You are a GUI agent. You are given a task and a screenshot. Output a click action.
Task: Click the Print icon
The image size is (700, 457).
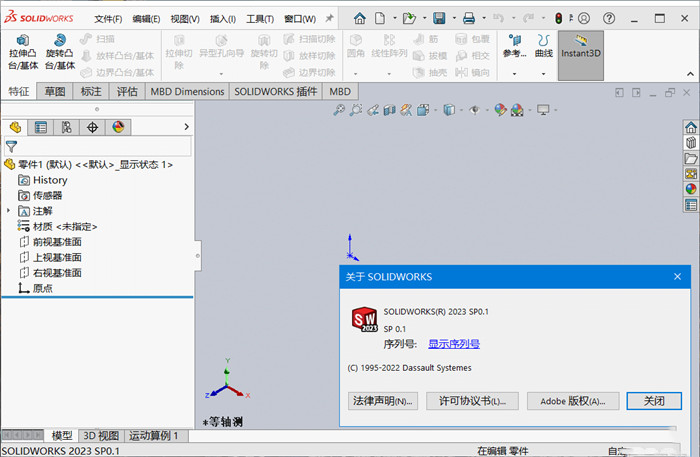pos(469,18)
